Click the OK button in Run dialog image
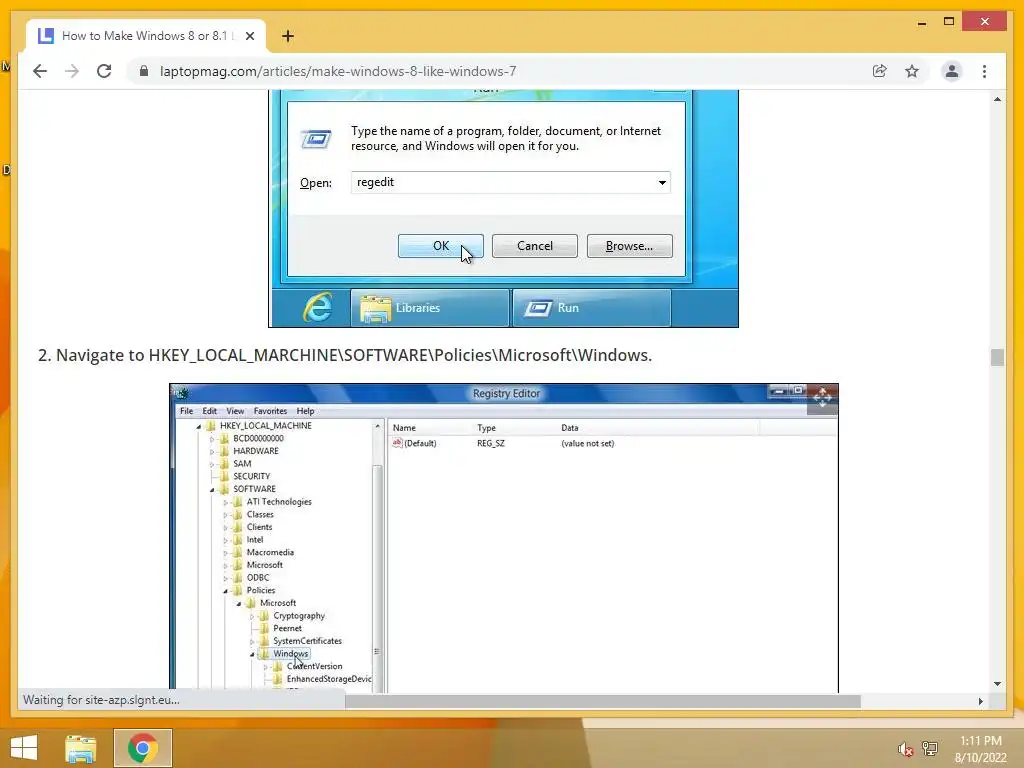Screen dimensions: 1024x768 pyautogui.click(x=441, y=246)
